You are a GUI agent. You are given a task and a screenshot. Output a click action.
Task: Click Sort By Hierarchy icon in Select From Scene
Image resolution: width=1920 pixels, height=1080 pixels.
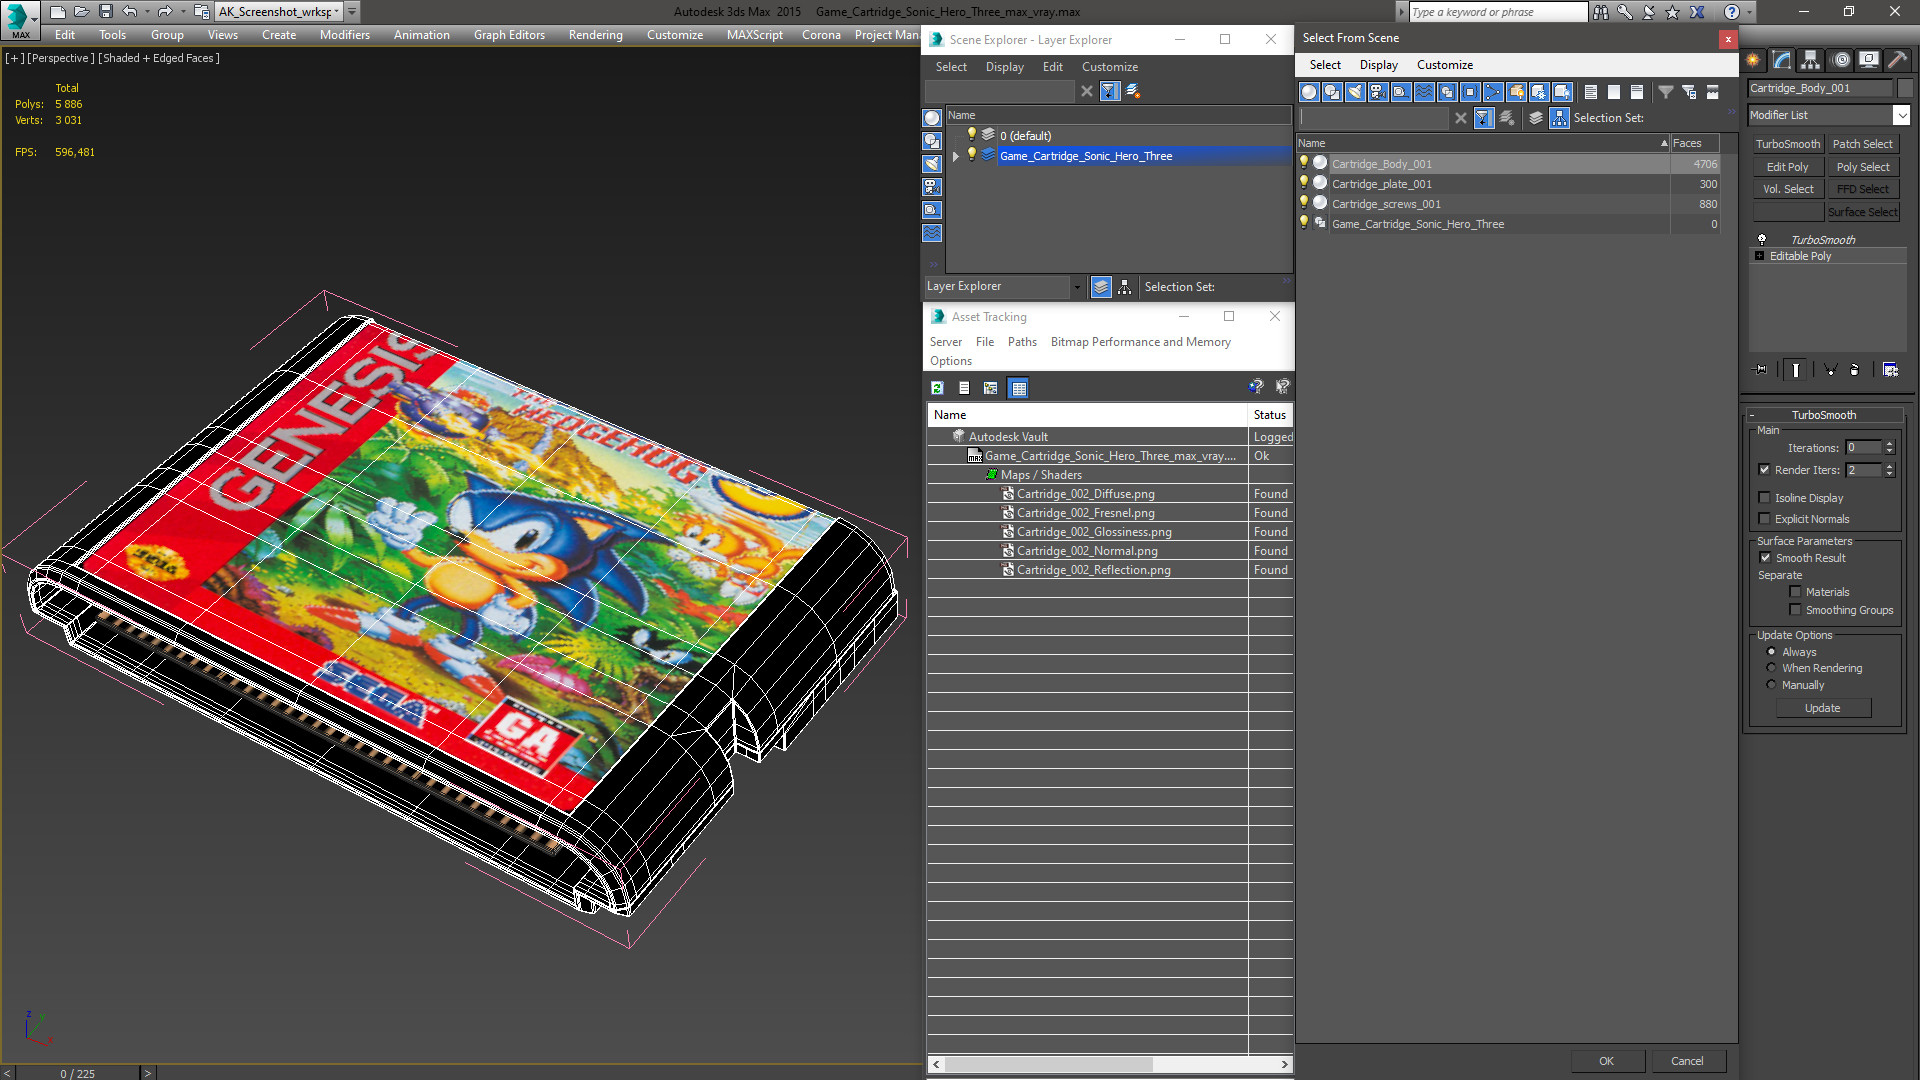(x=1560, y=118)
